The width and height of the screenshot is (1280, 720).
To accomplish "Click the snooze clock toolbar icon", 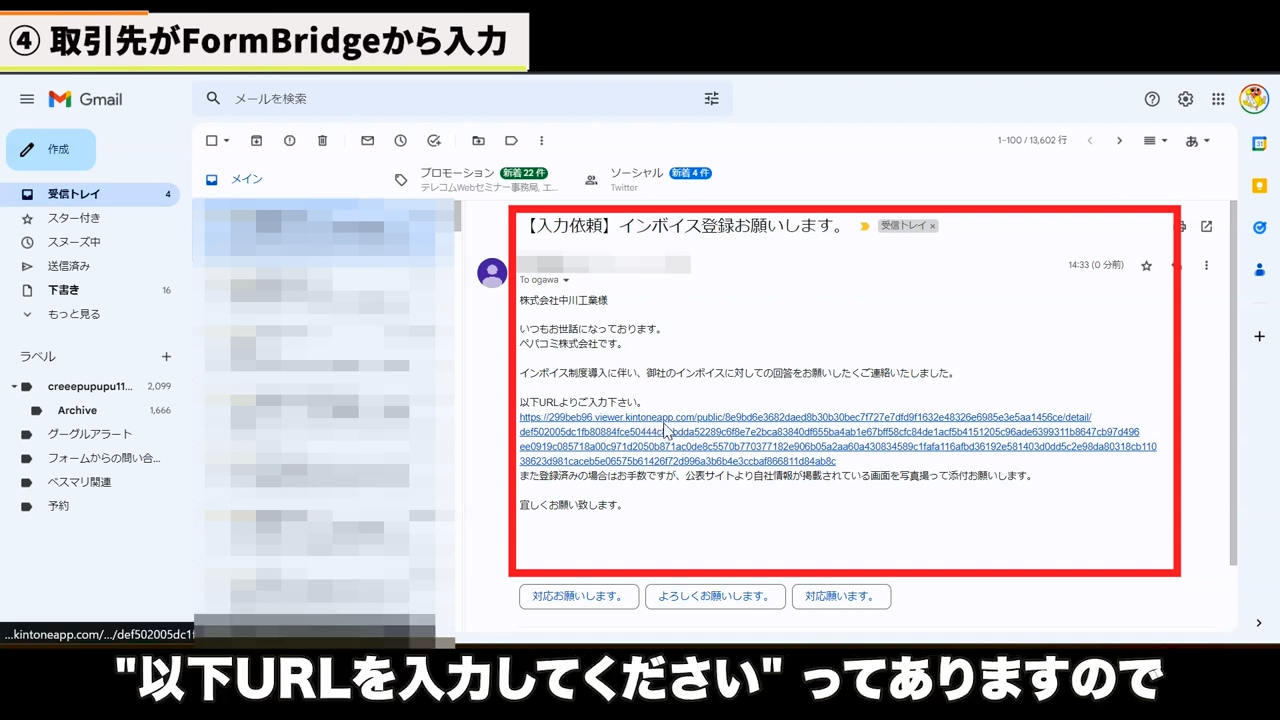I will tap(400, 141).
